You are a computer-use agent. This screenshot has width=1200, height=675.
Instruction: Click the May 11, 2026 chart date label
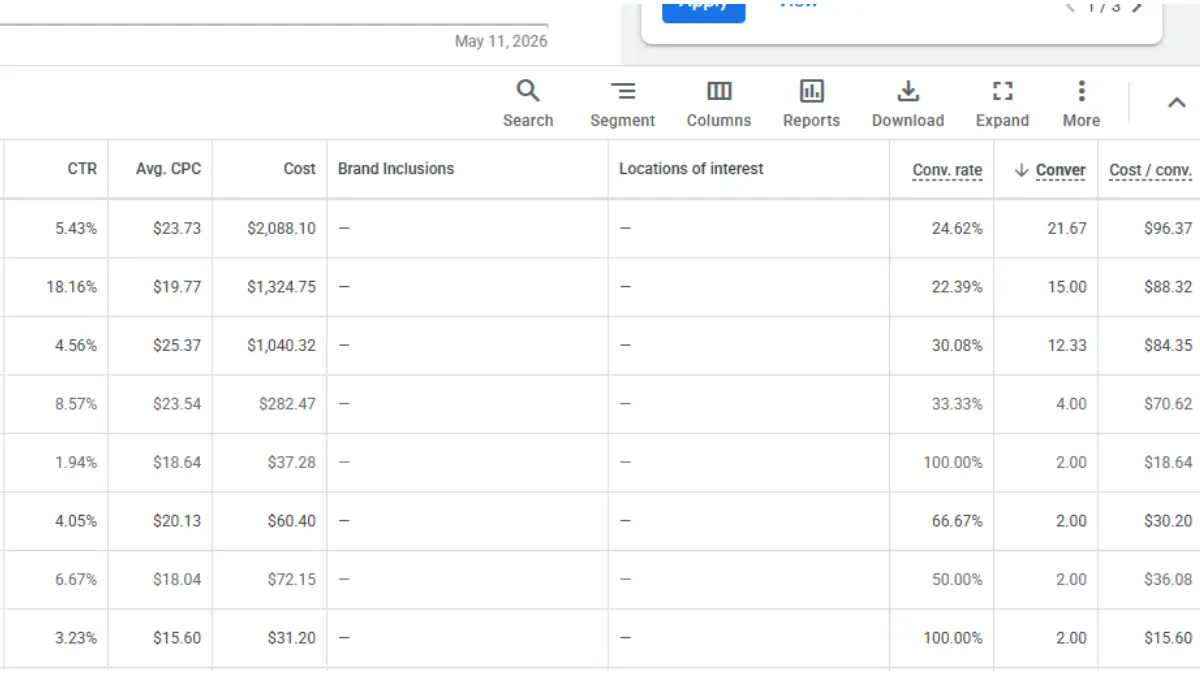click(501, 41)
